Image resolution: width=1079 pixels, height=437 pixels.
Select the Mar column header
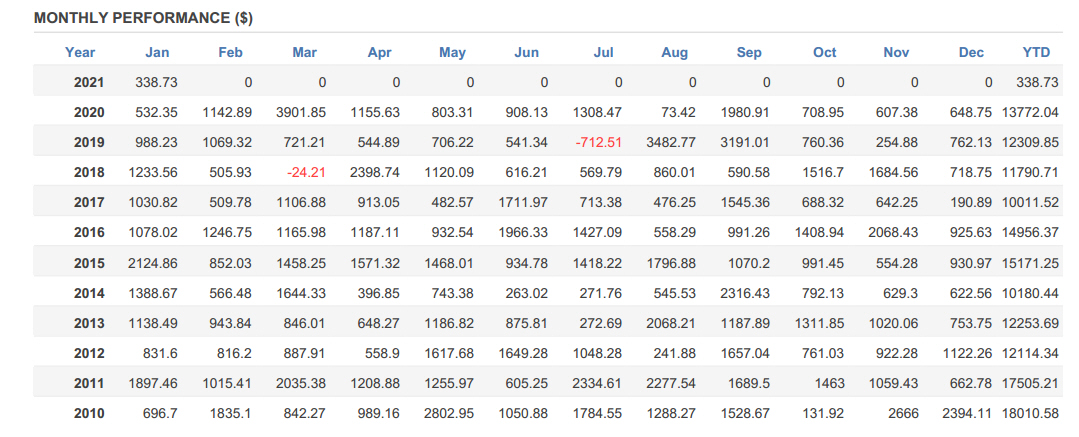(x=304, y=52)
